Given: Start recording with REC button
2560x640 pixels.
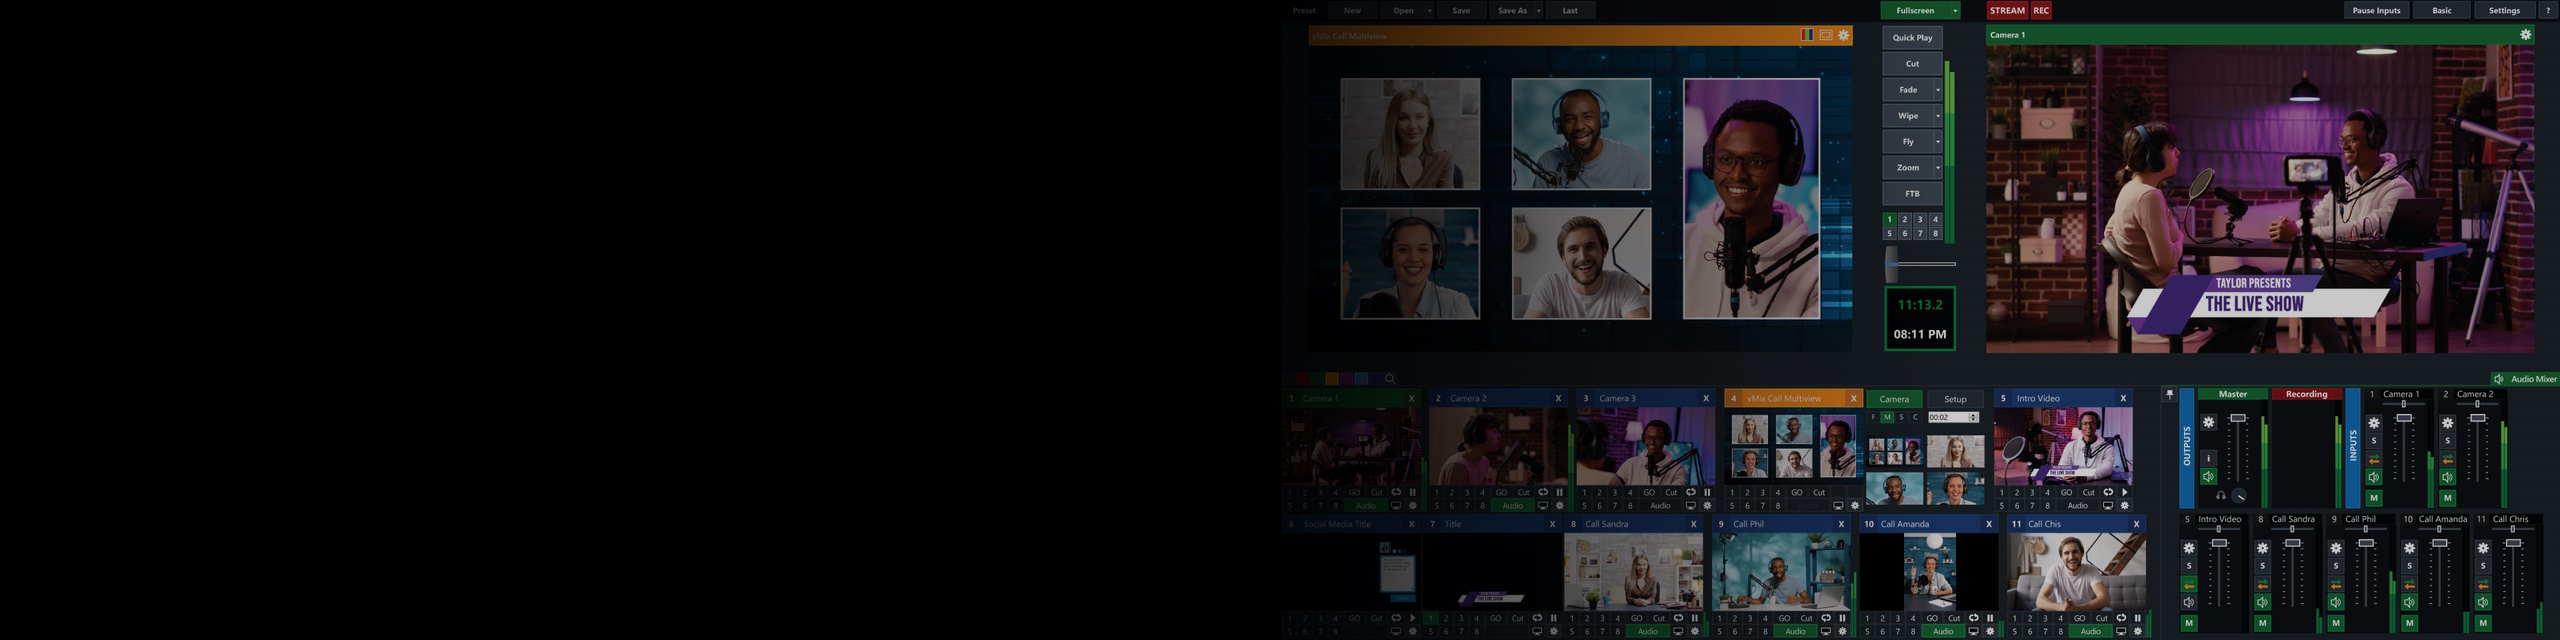Looking at the screenshot, I should (x=2041, y=11).
